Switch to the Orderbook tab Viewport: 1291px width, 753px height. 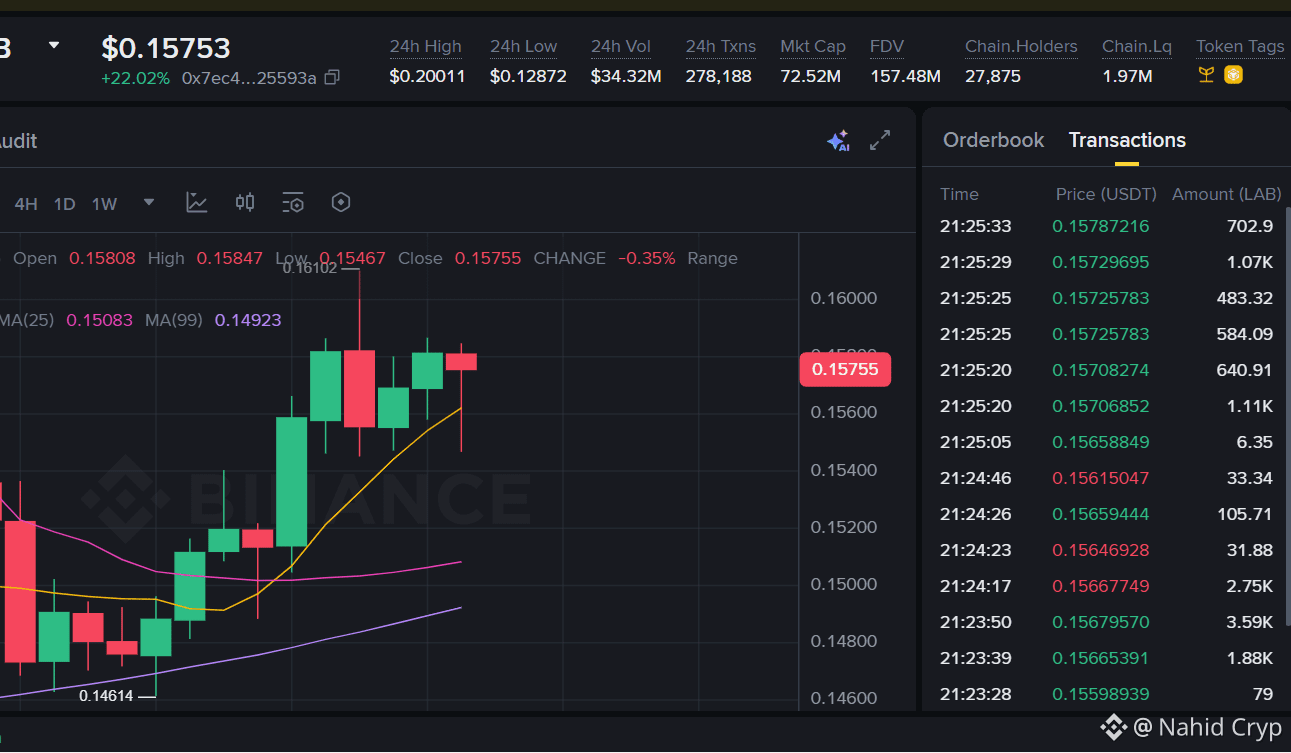point(993,140)
